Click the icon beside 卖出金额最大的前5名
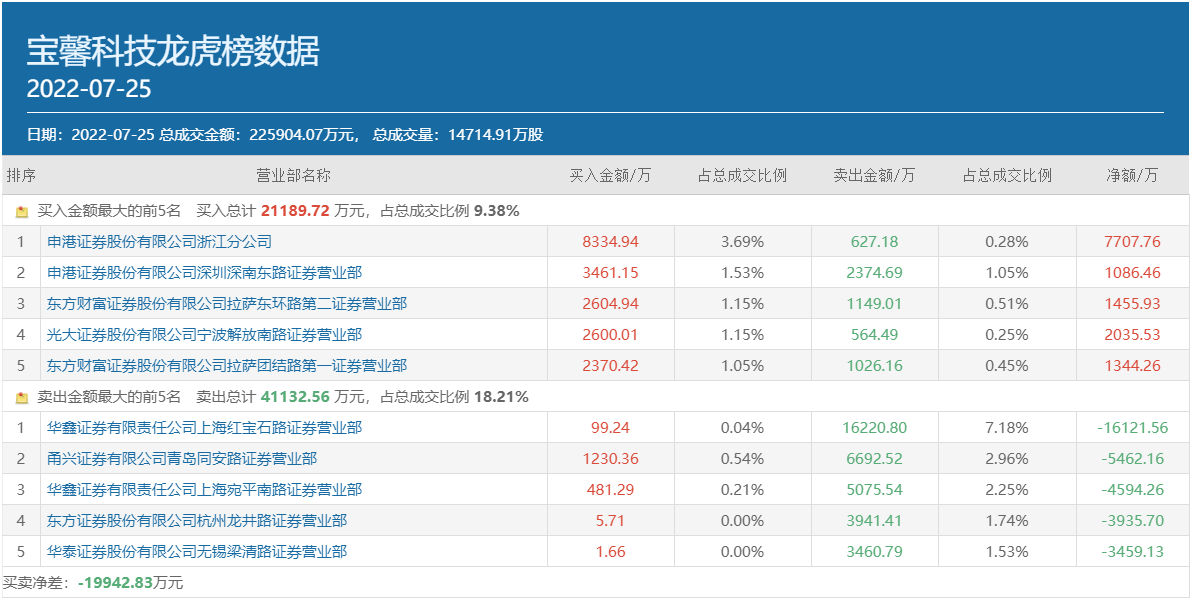Screen dimensions: 1191x601 tap(22, 398)
